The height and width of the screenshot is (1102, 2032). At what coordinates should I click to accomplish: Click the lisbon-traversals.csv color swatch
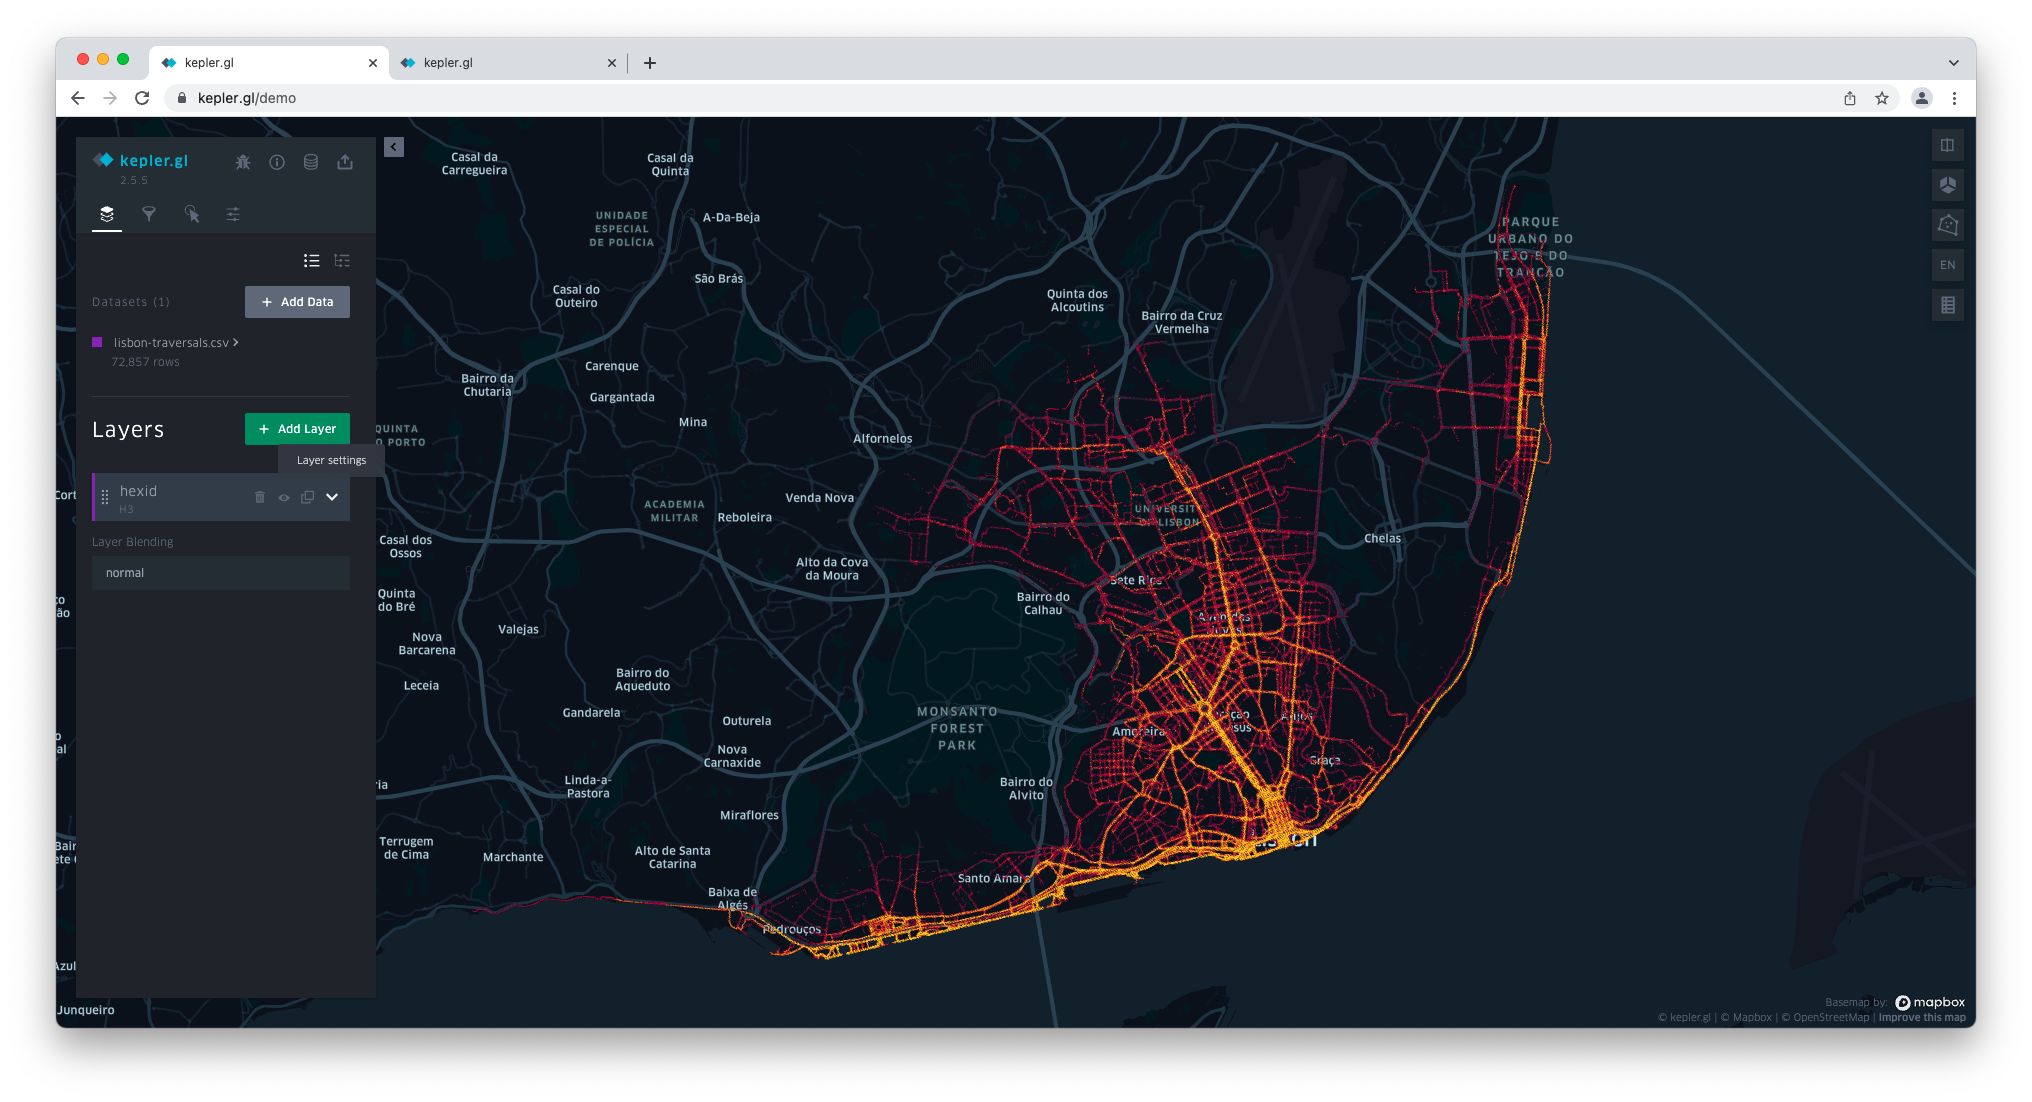(x=97, y=342)
